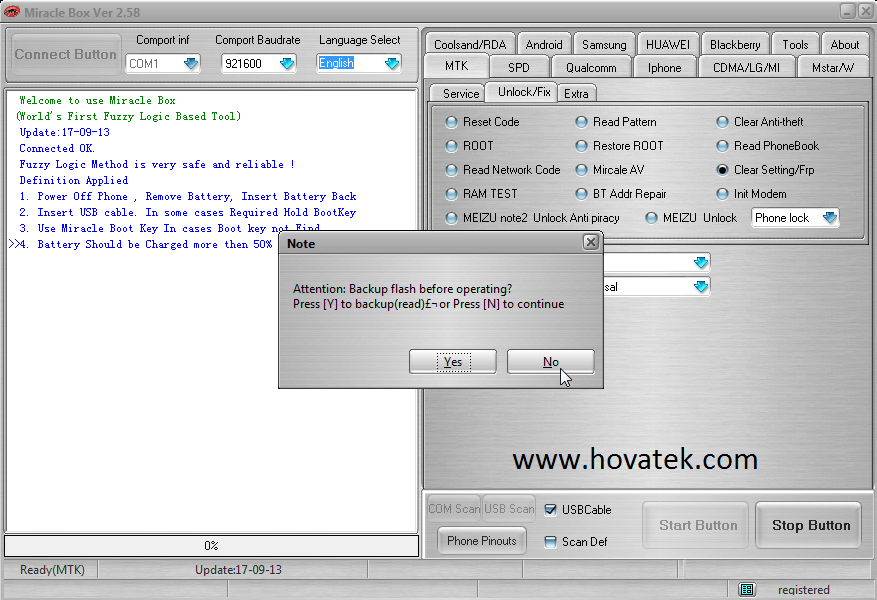The width and height of the screenshot is (877, 600).
Task: Switch to the SPD tab
Action: tap(518, 68)
